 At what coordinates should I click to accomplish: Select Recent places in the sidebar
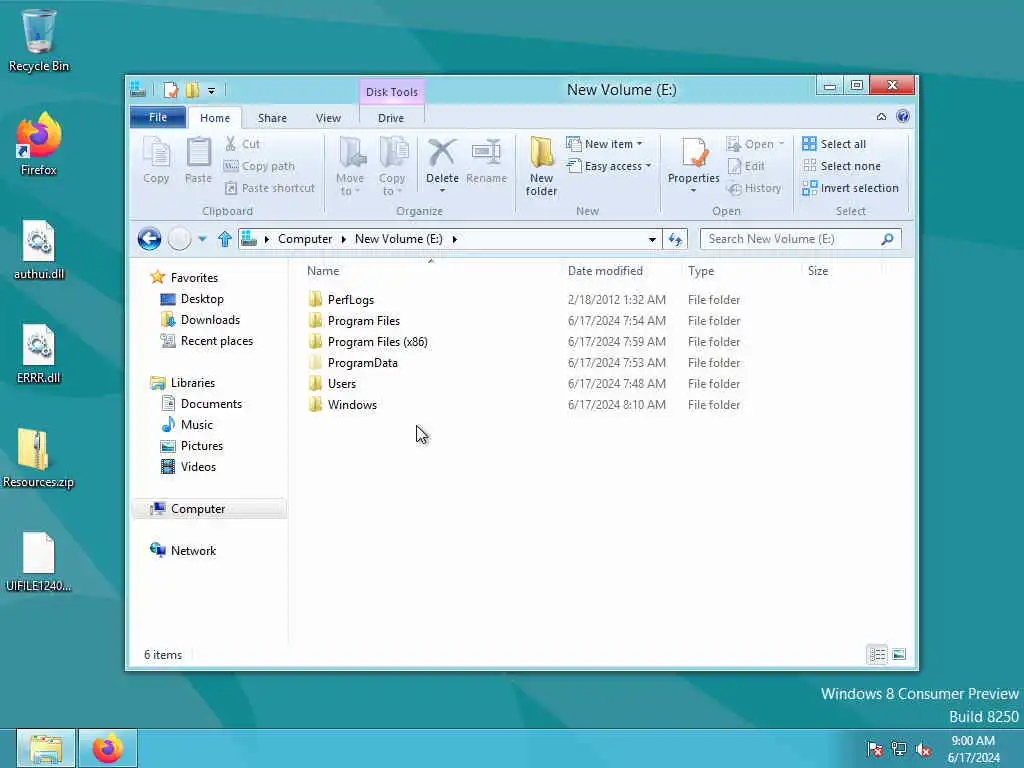pyautogui.click(x=217, y=341)
